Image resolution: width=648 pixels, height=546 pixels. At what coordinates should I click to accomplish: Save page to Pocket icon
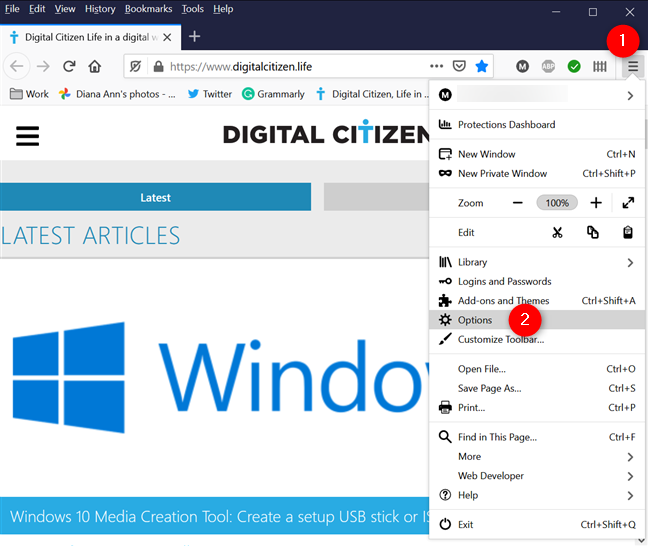(x=459, y=66)
